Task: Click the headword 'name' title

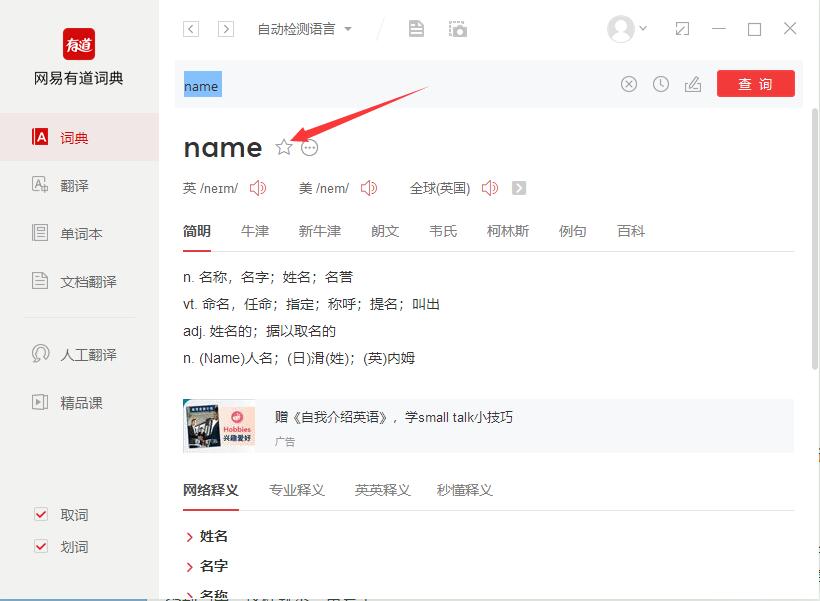Action: (223, 148)
